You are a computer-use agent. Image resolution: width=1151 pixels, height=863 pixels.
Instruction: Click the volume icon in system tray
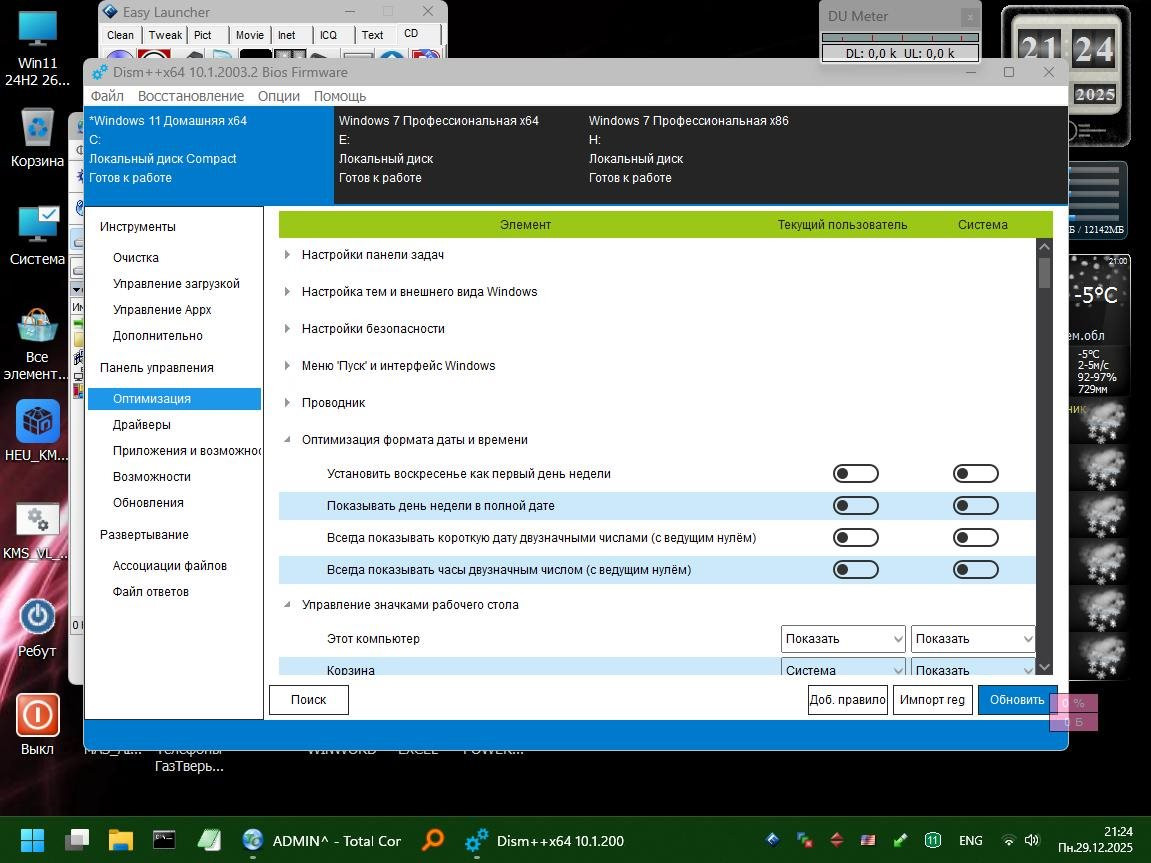tap(1032, 840)
